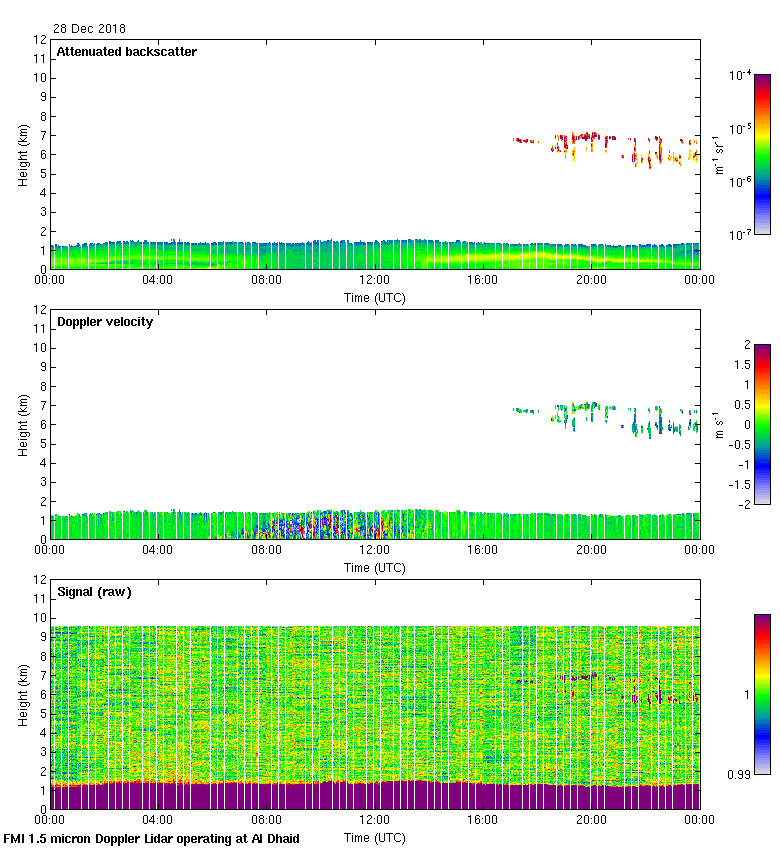This screenshot has height=850, width=780.
Task: Click the attenuated backscatter colorbar
Action: [762, 154]
